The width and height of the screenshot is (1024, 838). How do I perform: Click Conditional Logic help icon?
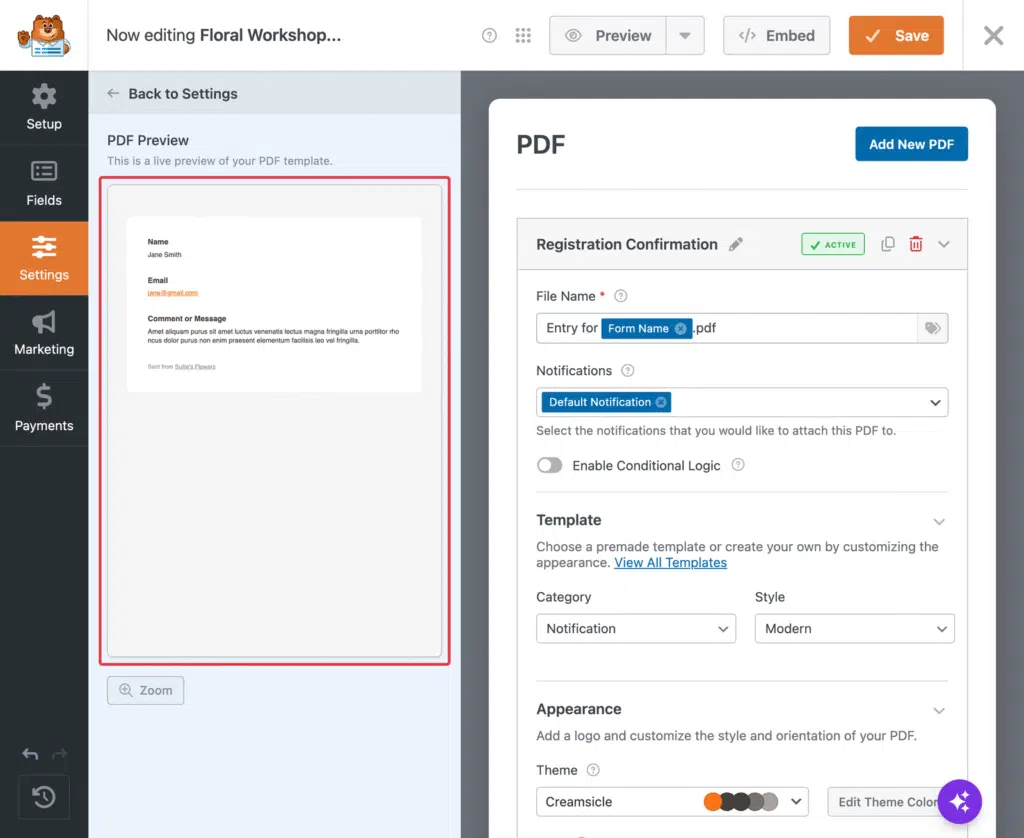[738, 464]
